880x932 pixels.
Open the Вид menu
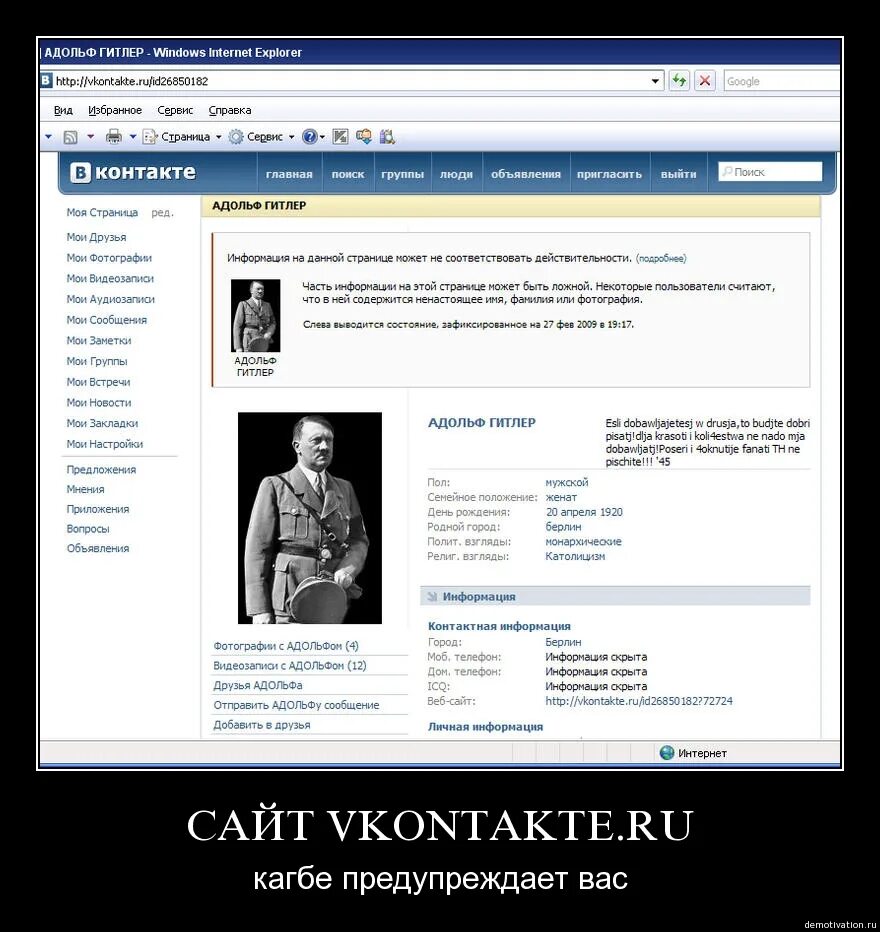(x=63, y=110)
